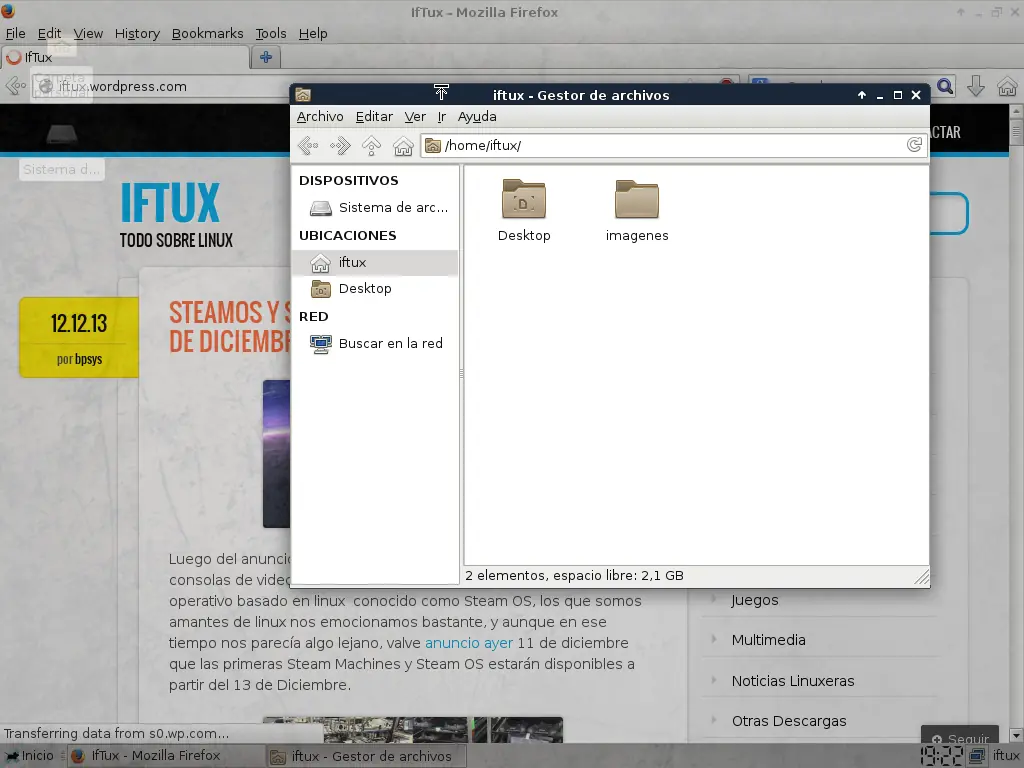Open Firefox downloads arrow icon
This screenshot has width=1024, height=768.
pyautogui.click(x=976, y=86)
